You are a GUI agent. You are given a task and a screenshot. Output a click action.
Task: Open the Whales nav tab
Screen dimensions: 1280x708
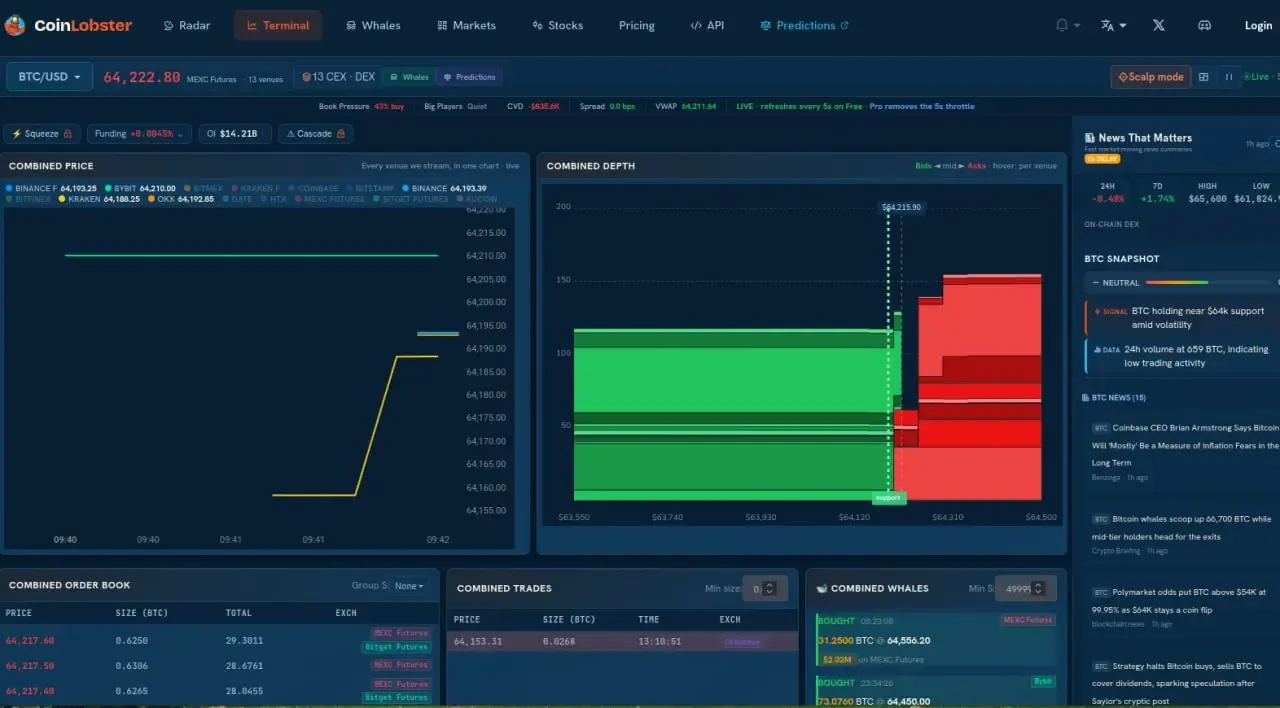coord(373,25)
